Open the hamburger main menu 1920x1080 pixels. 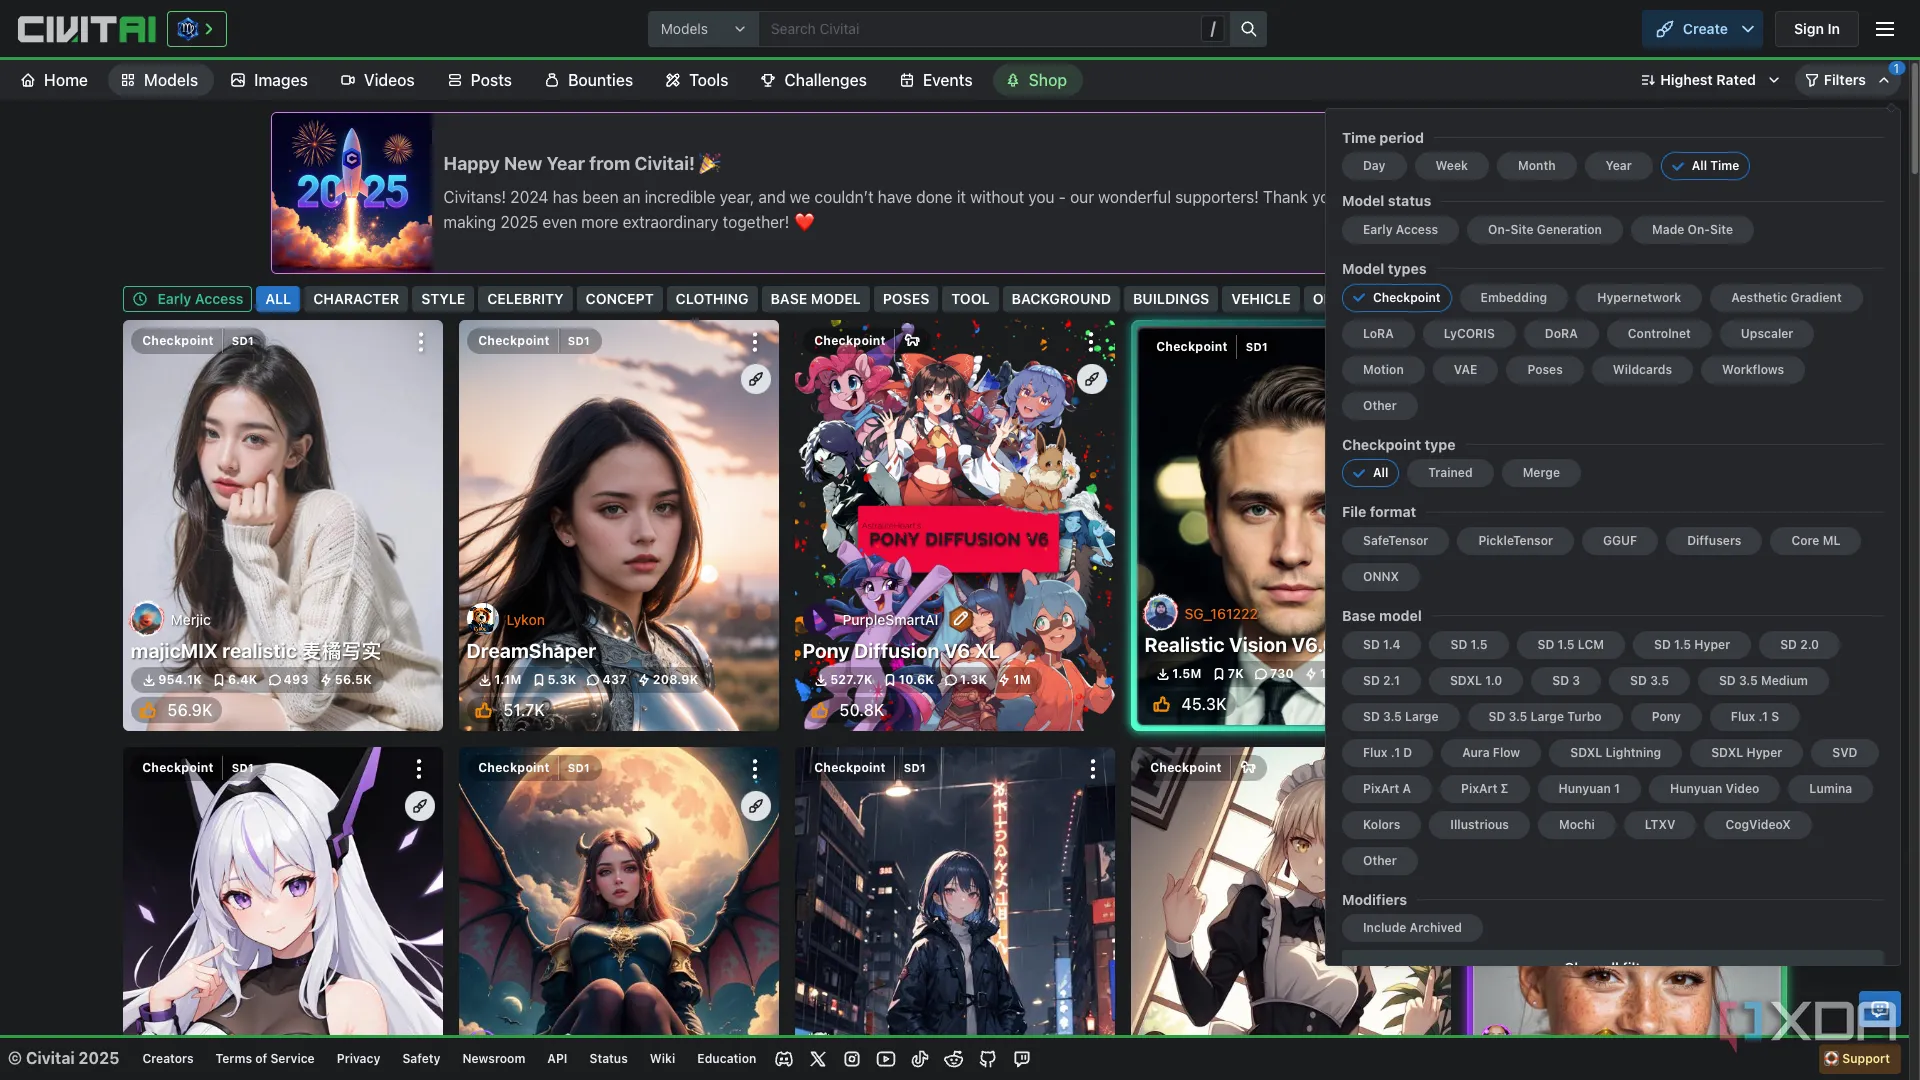coord(1885,29)
